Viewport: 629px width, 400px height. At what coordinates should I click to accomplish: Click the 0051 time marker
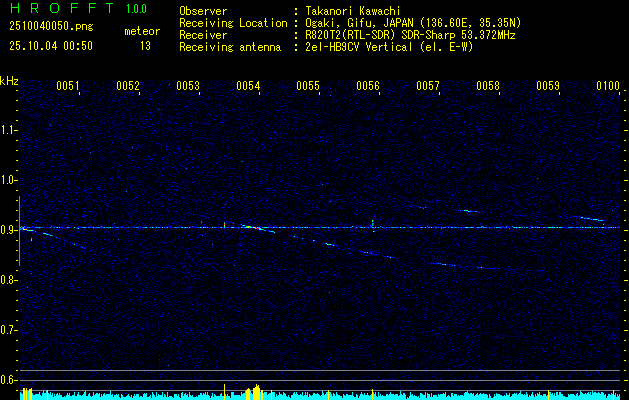coord(68,86)
